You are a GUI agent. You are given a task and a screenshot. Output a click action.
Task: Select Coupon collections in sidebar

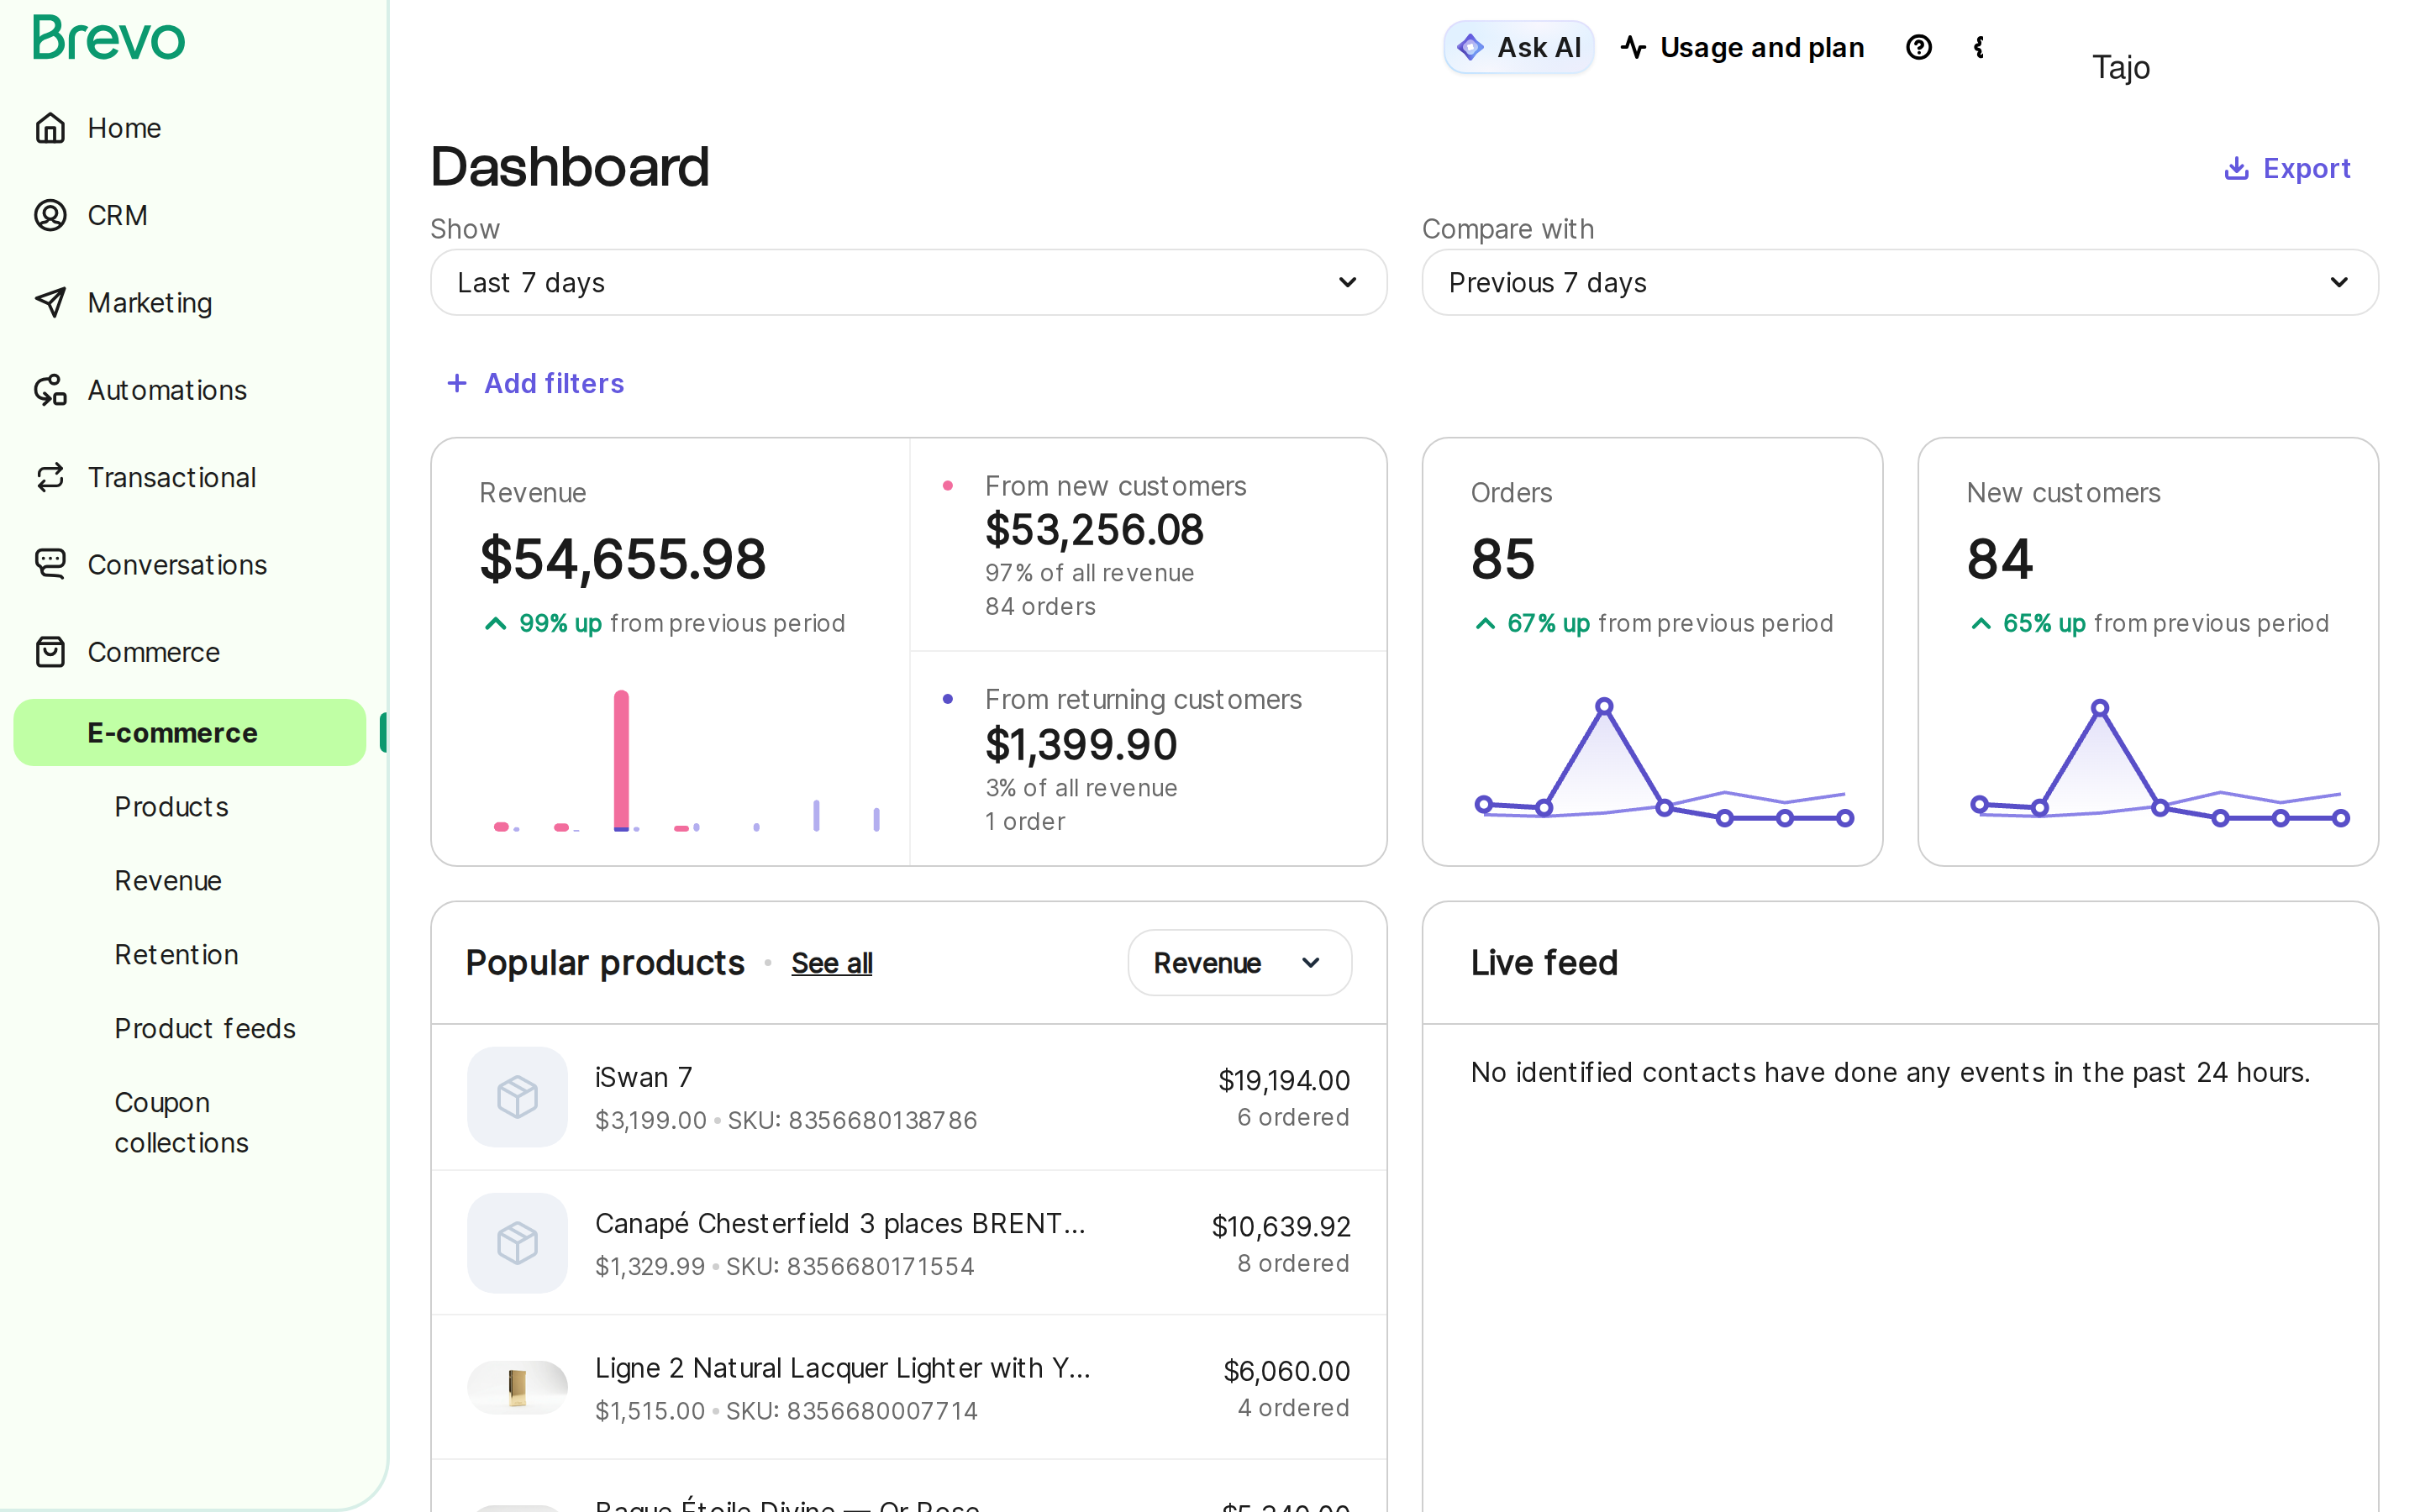(x=181, y=1122)
